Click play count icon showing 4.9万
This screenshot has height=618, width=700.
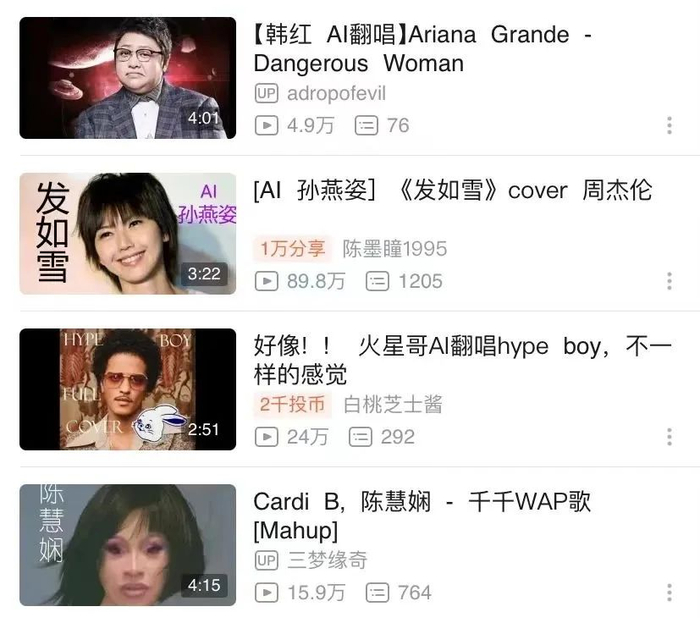tap(267, 125)
